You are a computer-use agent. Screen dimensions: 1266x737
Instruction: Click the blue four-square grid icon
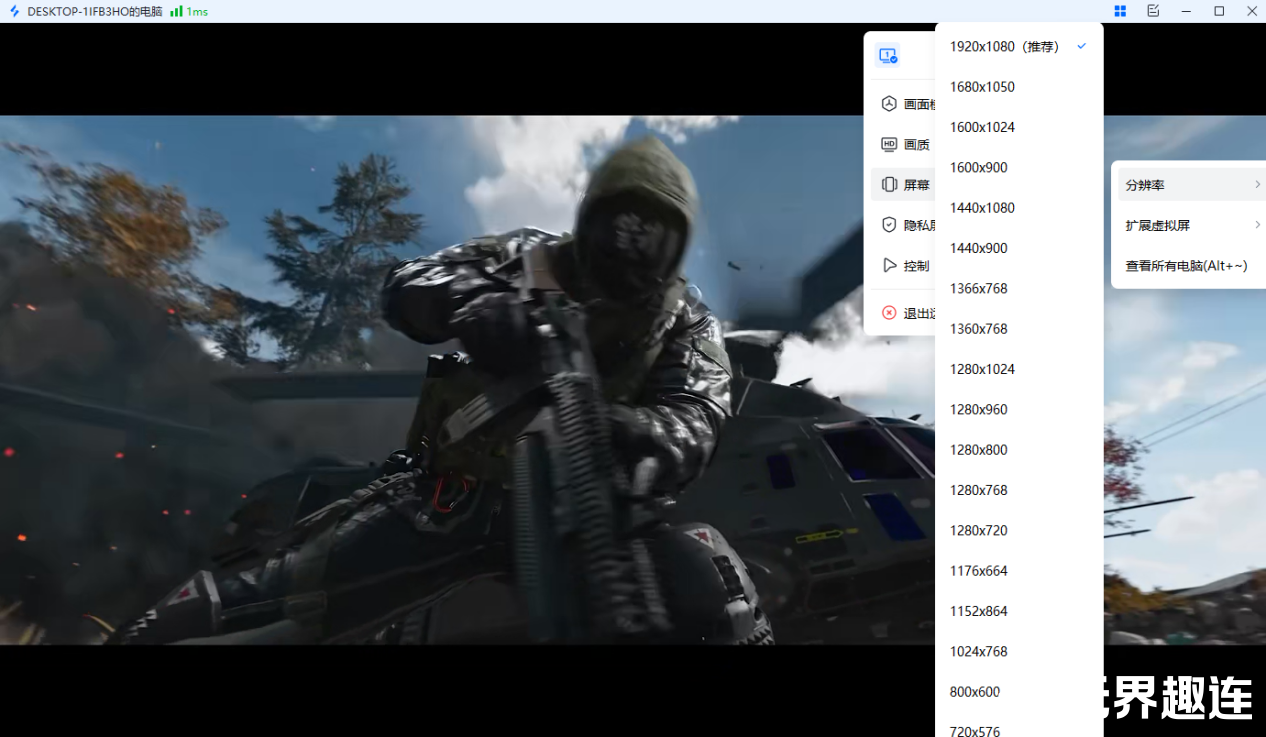click(1120, 11)
